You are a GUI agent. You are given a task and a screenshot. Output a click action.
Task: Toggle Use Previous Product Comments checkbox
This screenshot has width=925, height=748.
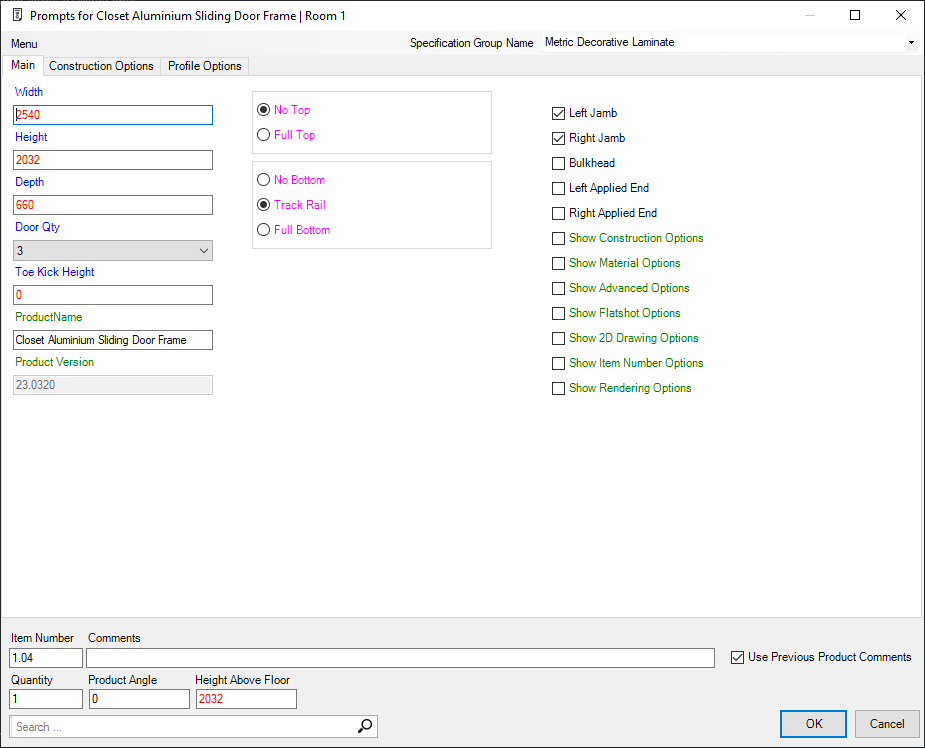click(x=738, y=658)
